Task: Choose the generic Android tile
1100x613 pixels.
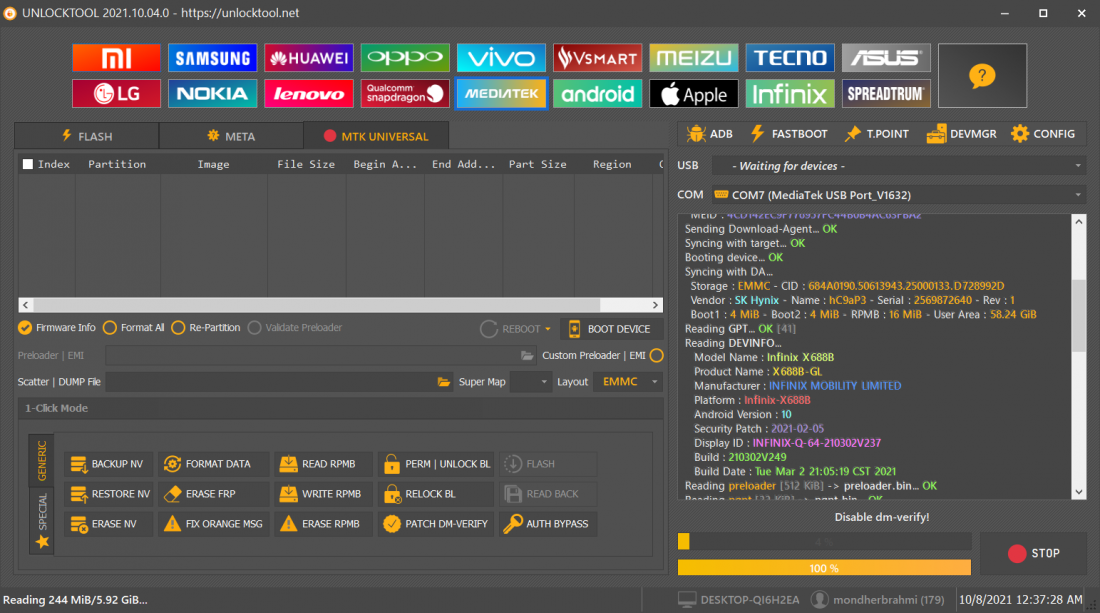Action: (597, 93)
